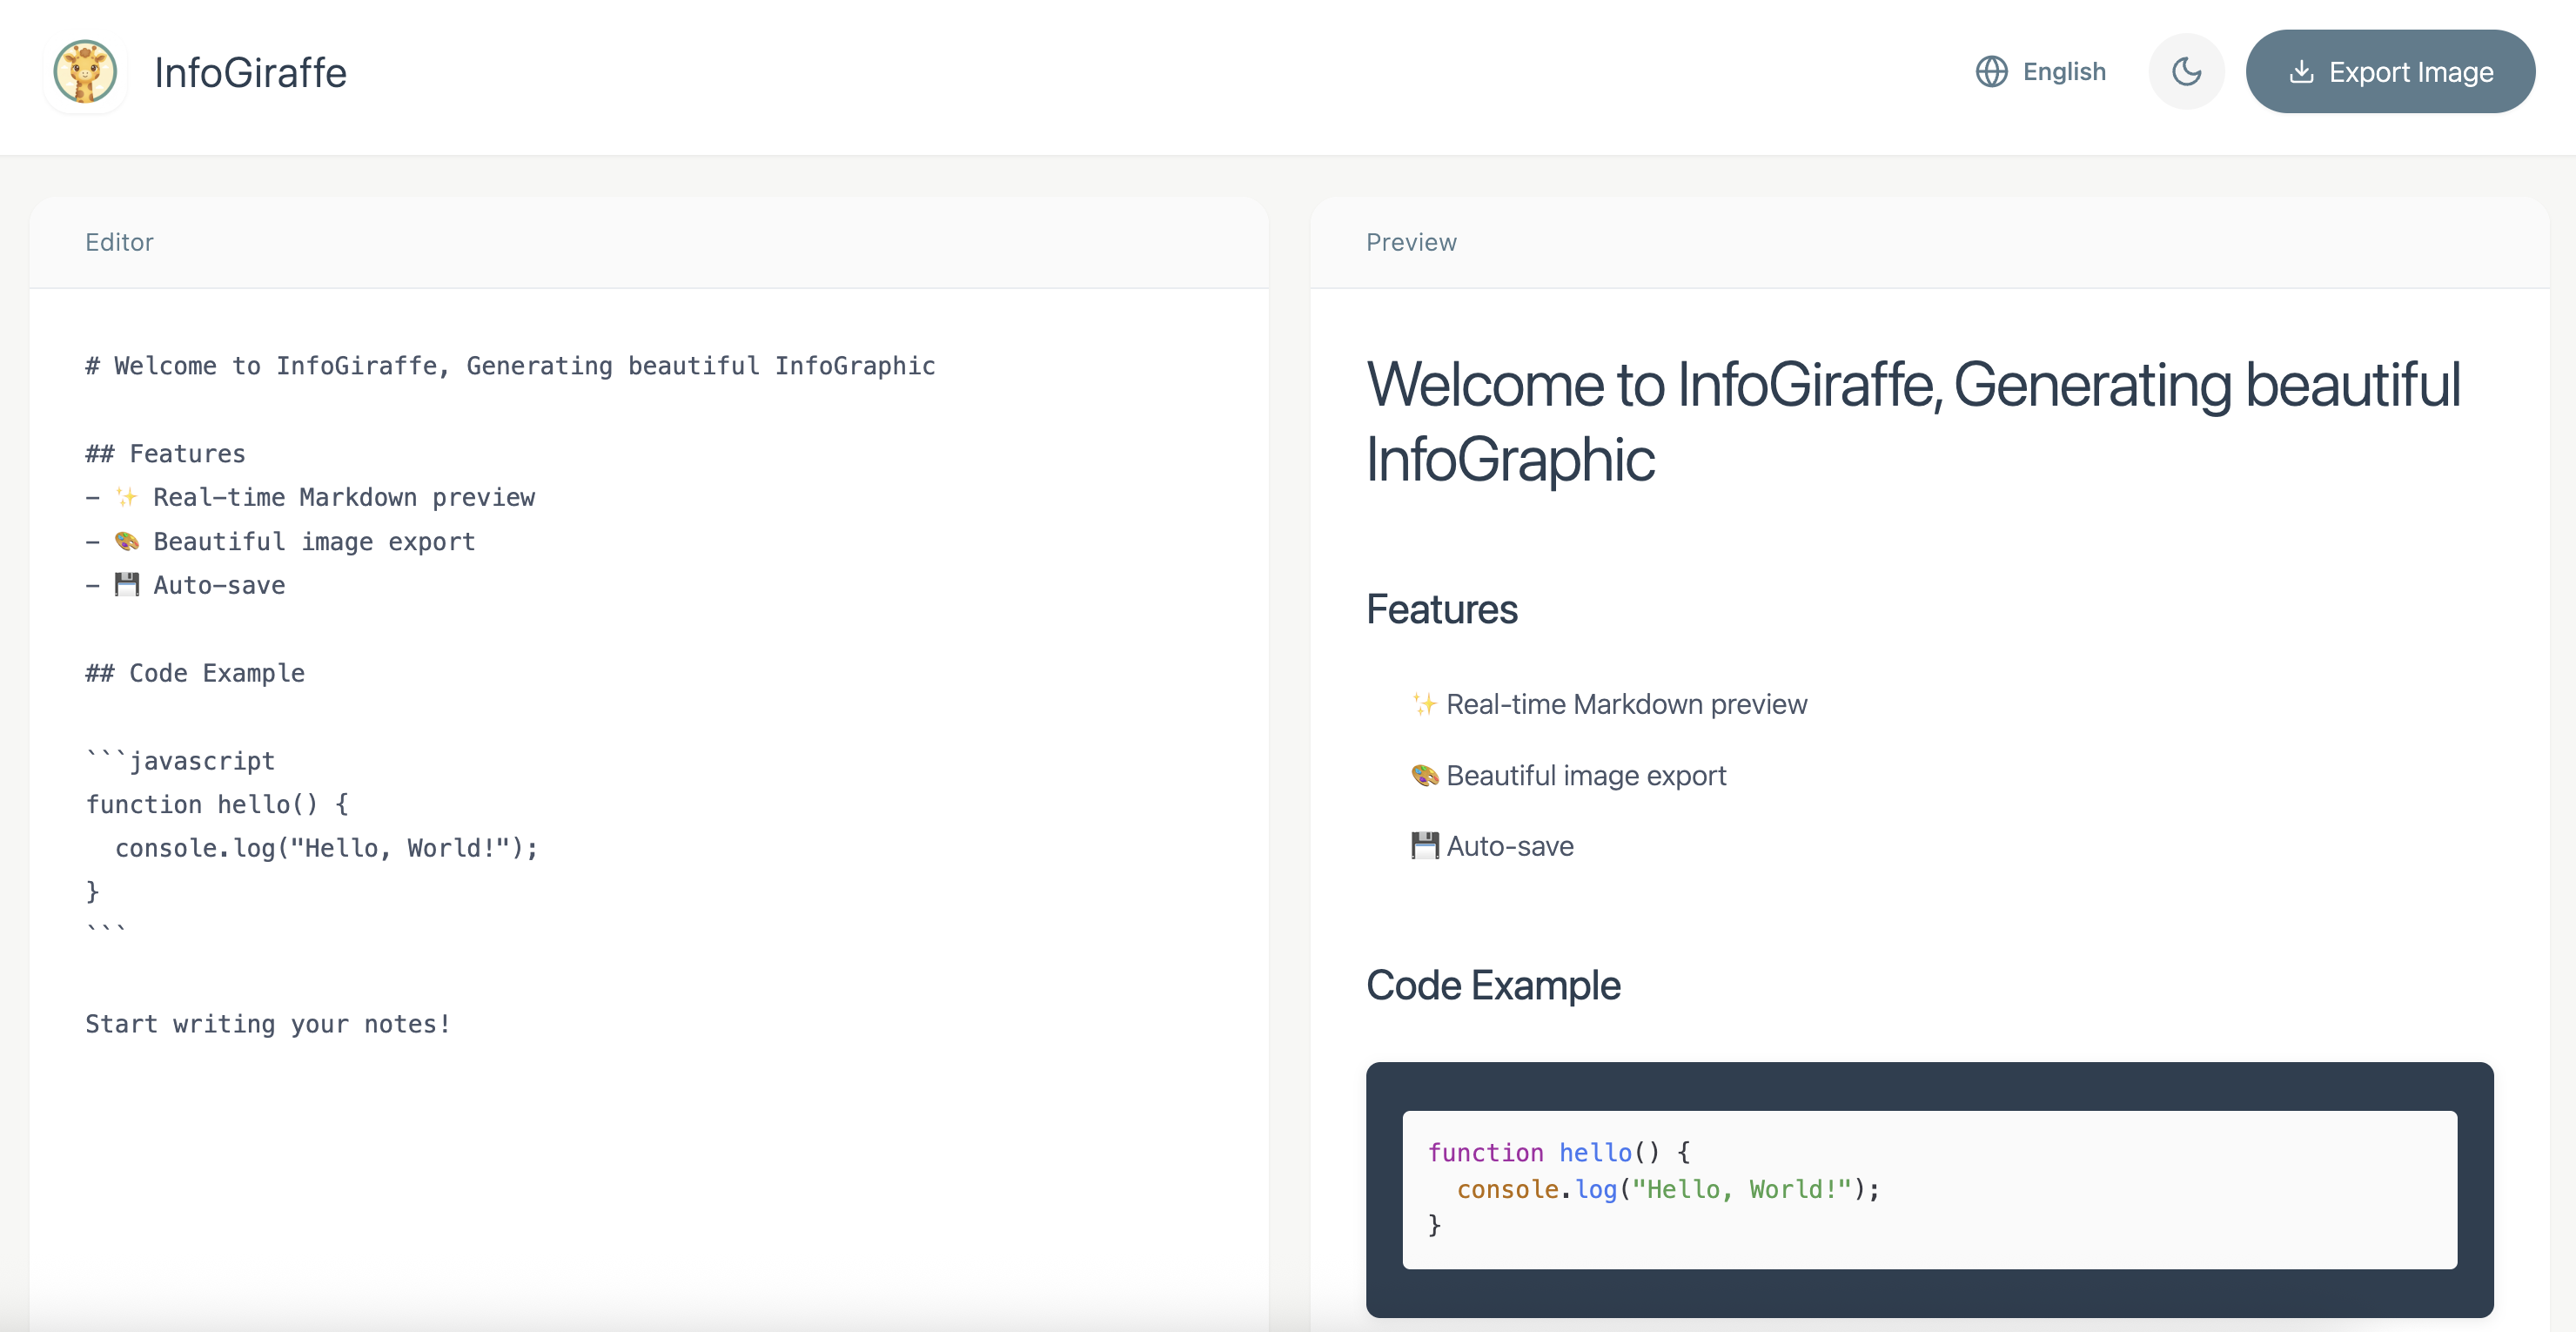The width and height of the screenshot is (2576, 1332).
Task: Click the palette emoji in preview list
Action: [x=1424, y=775]
